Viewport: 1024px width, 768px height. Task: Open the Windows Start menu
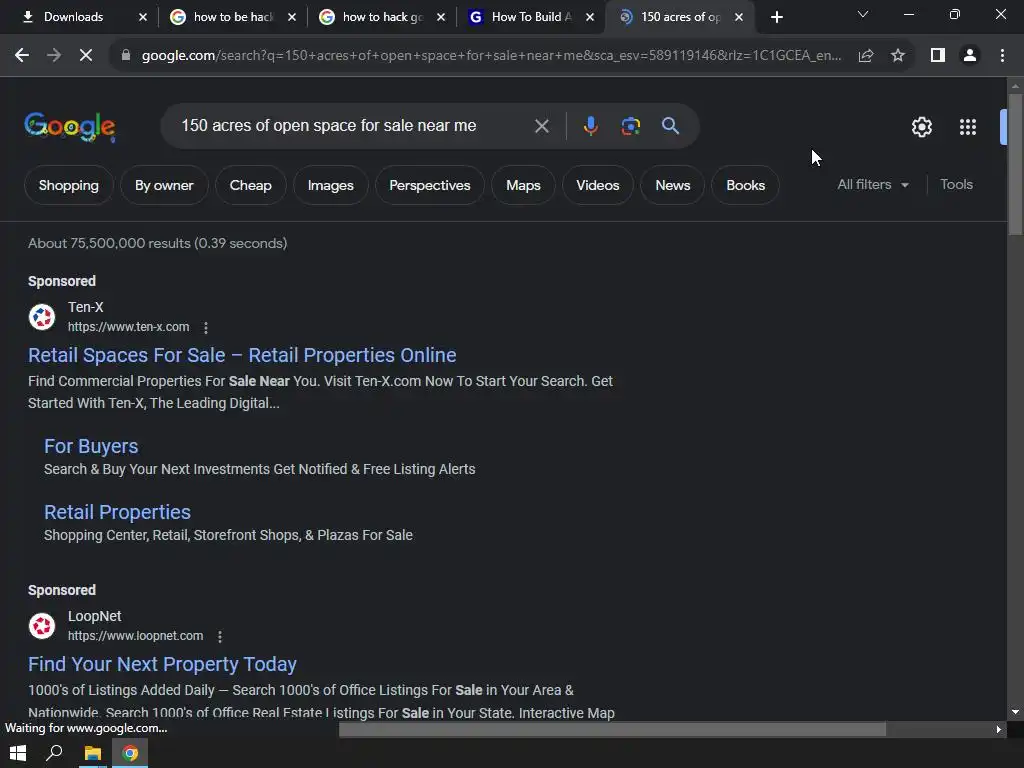18,753
